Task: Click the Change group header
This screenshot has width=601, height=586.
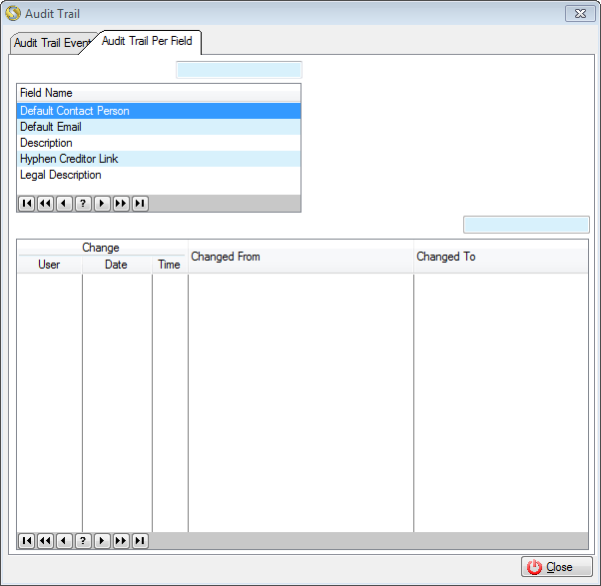Action: point(101,248)
